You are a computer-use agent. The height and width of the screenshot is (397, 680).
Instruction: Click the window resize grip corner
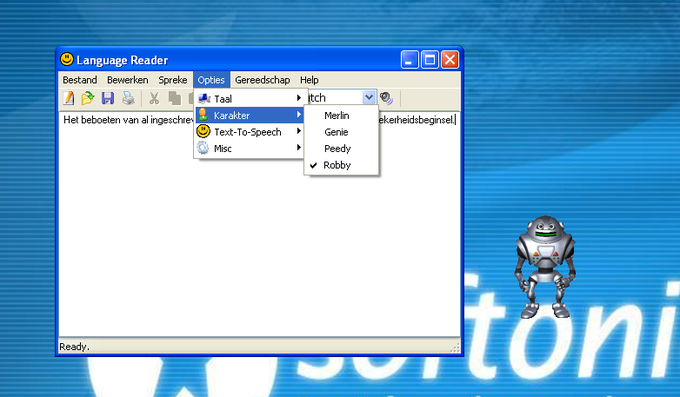[x=455, y=348]
